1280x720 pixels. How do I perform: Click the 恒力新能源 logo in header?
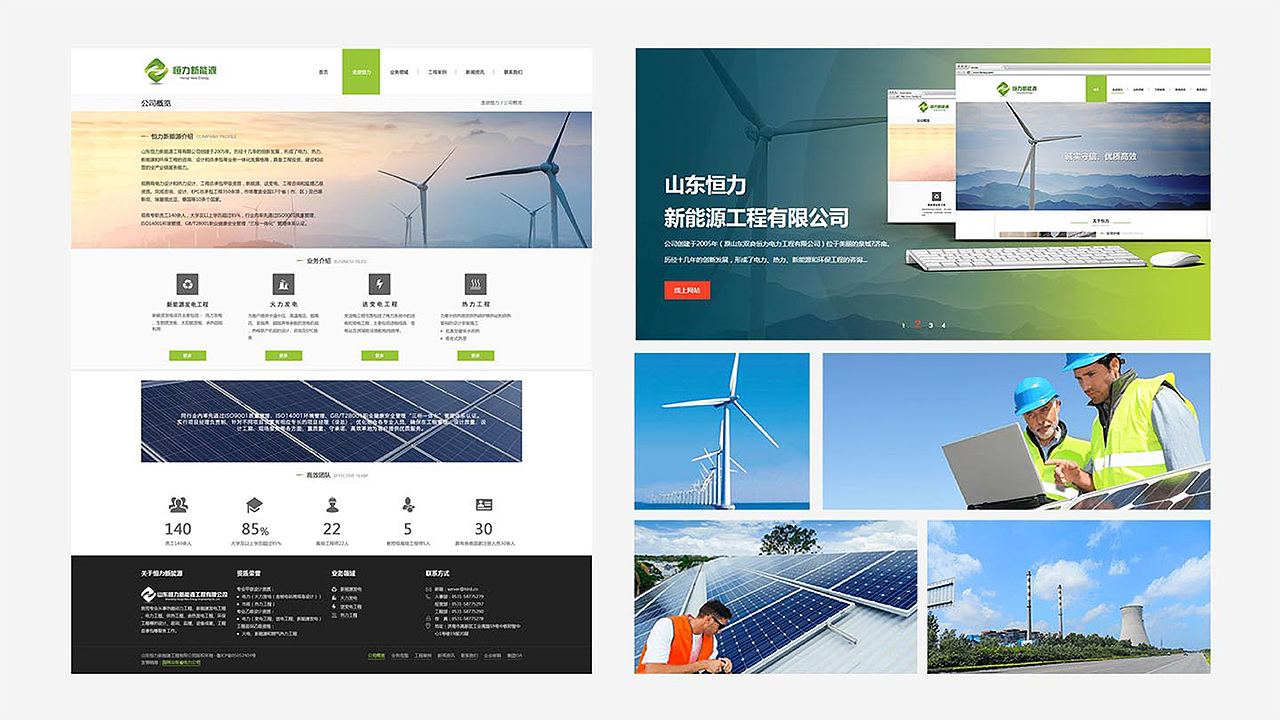click(x=181, y=71)
